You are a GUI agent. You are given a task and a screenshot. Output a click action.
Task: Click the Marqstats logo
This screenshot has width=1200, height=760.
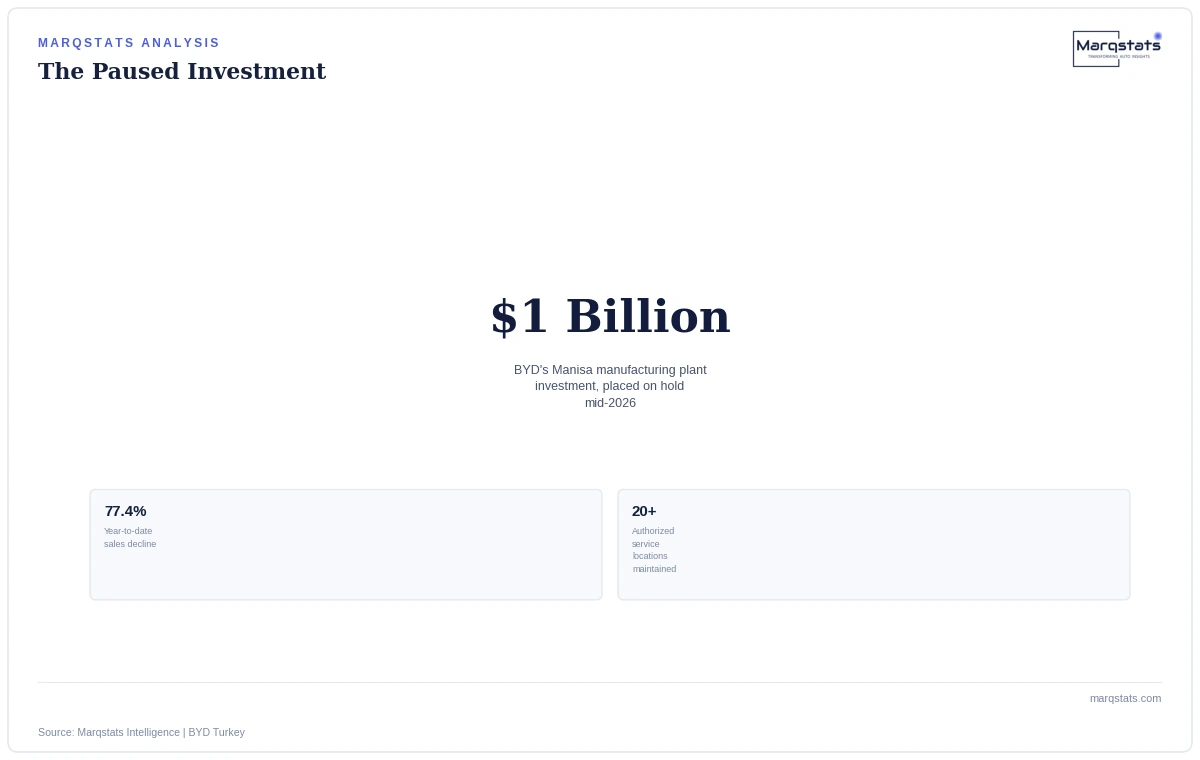pos(1117,49)
